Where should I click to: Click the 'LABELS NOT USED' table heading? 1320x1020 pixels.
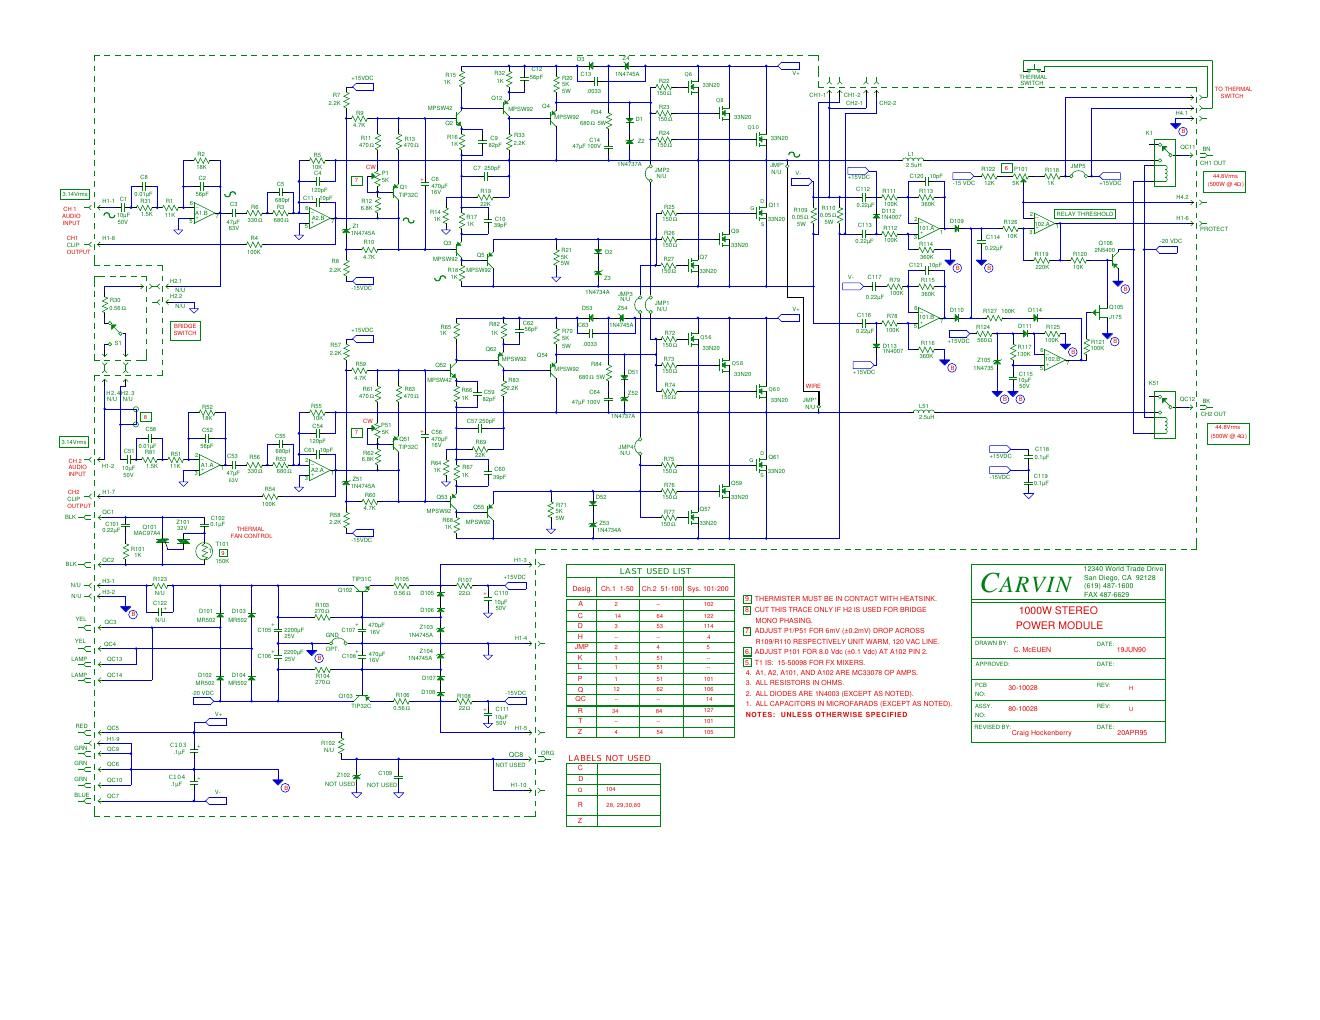click(609, 758)
